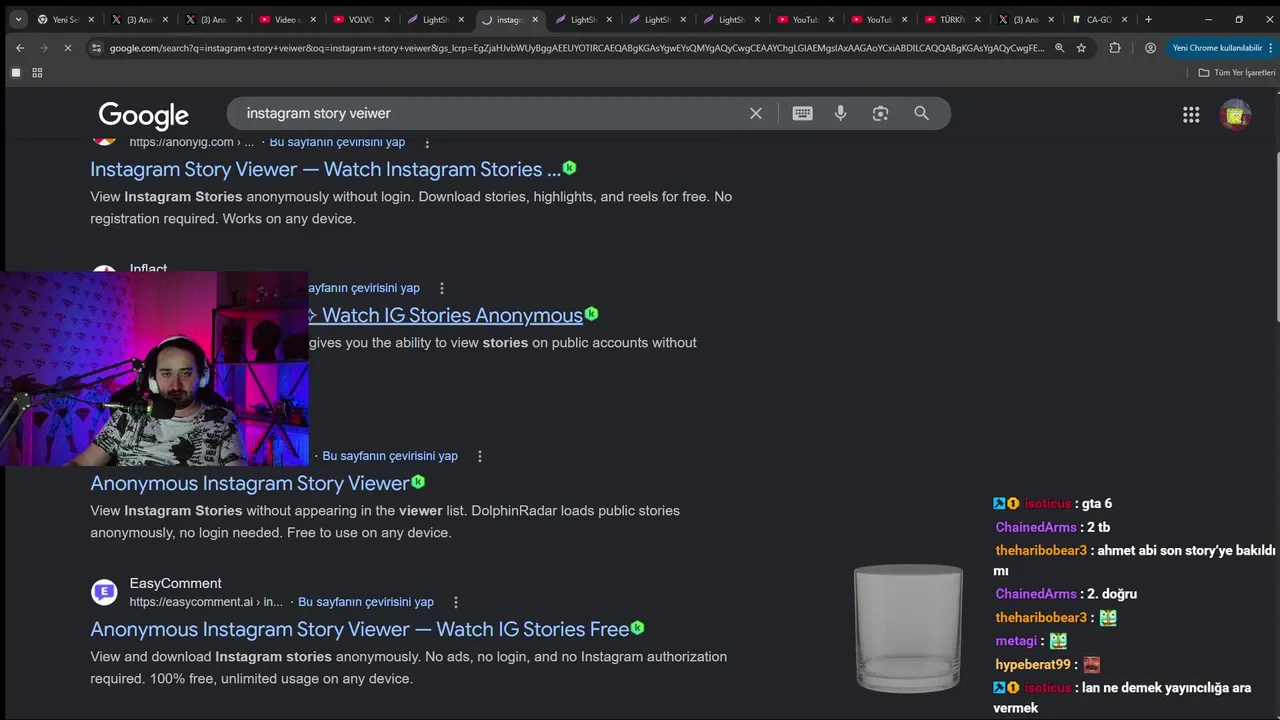Open the Tüm Yer İşaretleri bookmarks folder

point(1237,72)
